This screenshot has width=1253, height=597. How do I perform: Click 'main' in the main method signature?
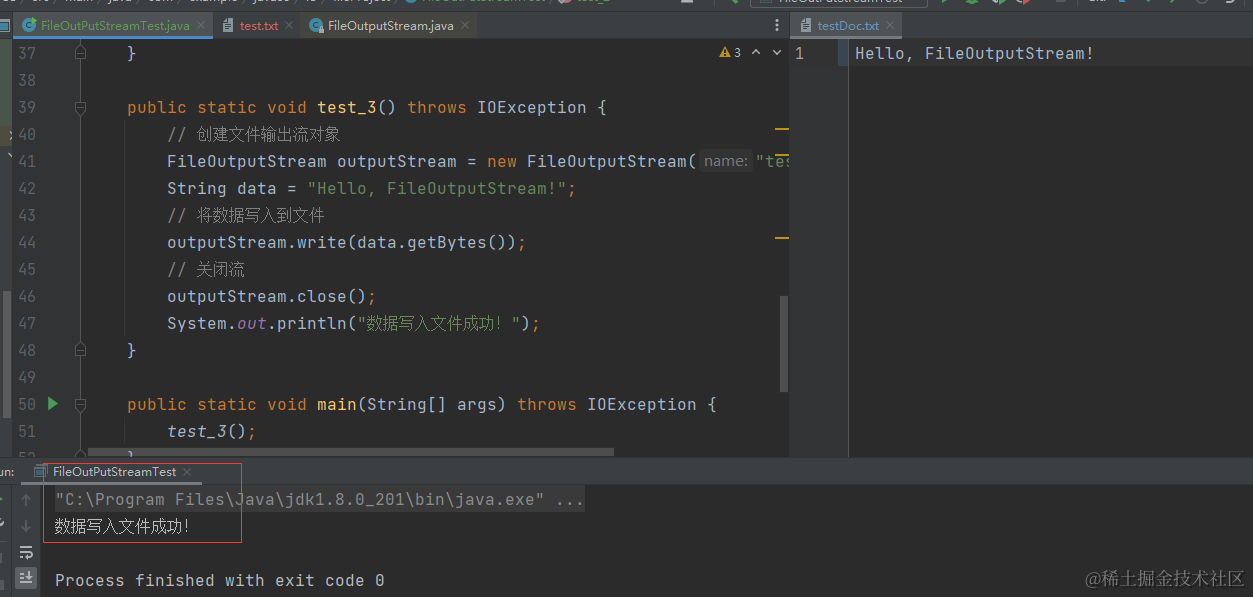click(x=336, y=404)
